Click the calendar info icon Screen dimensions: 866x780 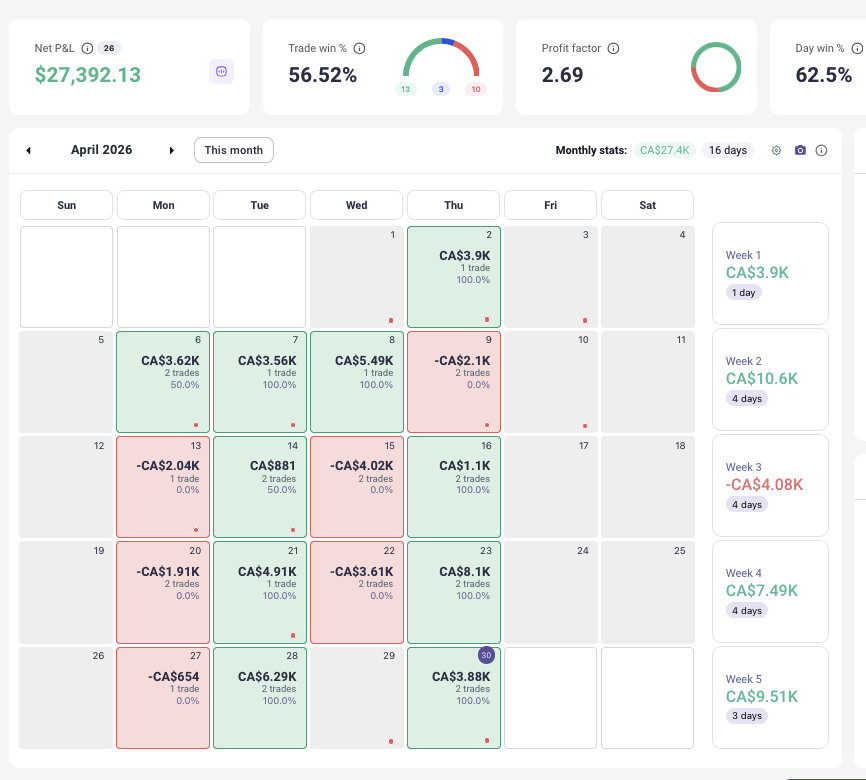[821, 150]
